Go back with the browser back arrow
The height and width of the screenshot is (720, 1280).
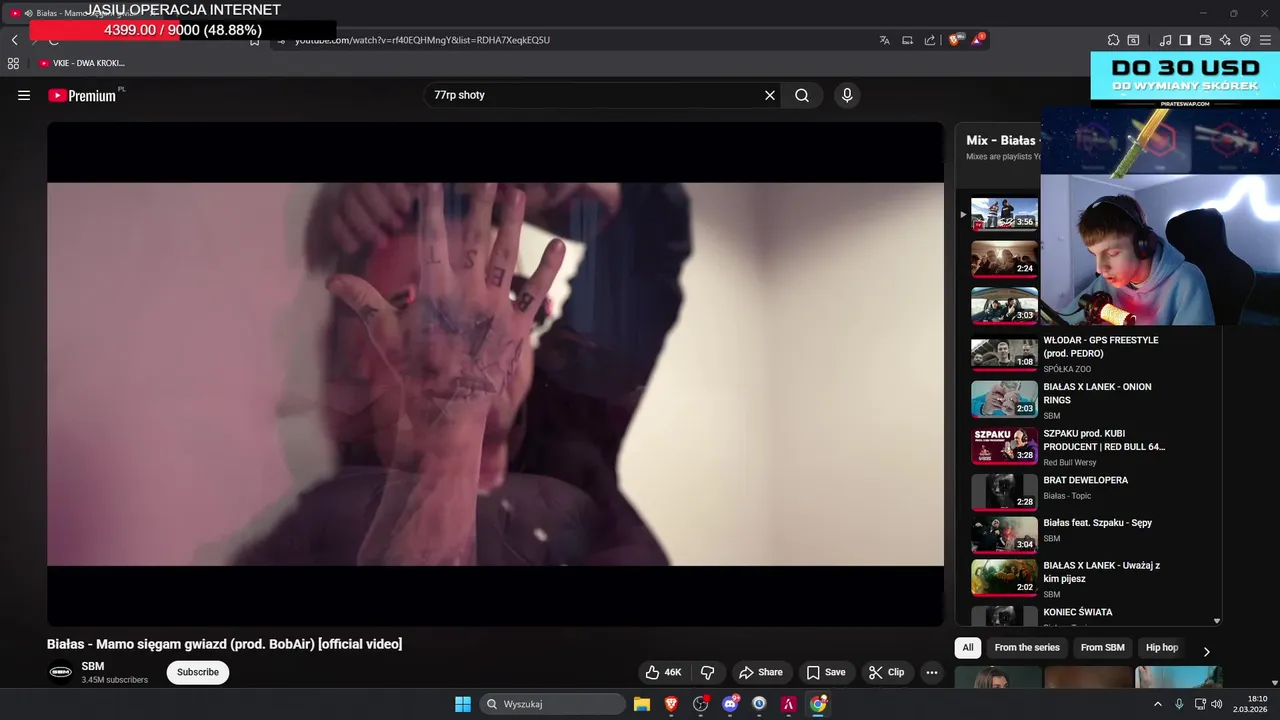point(14,40)
